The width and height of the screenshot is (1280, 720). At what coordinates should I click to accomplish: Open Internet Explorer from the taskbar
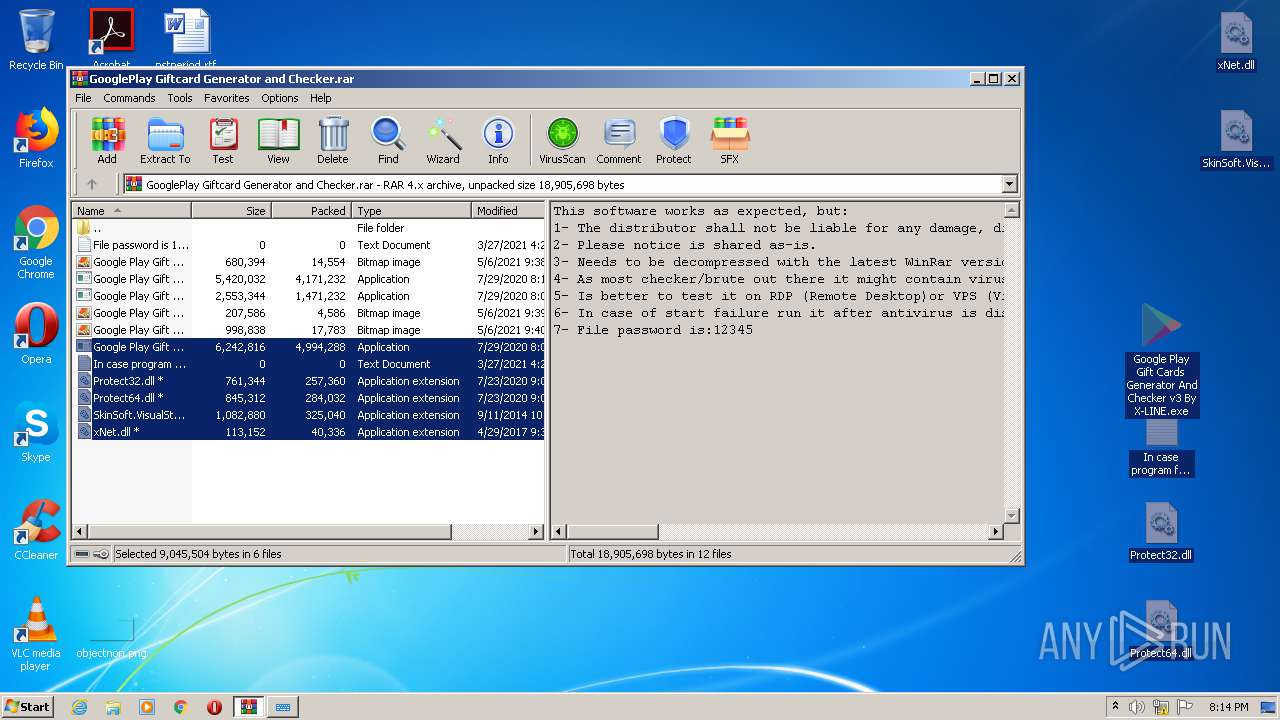79,707
